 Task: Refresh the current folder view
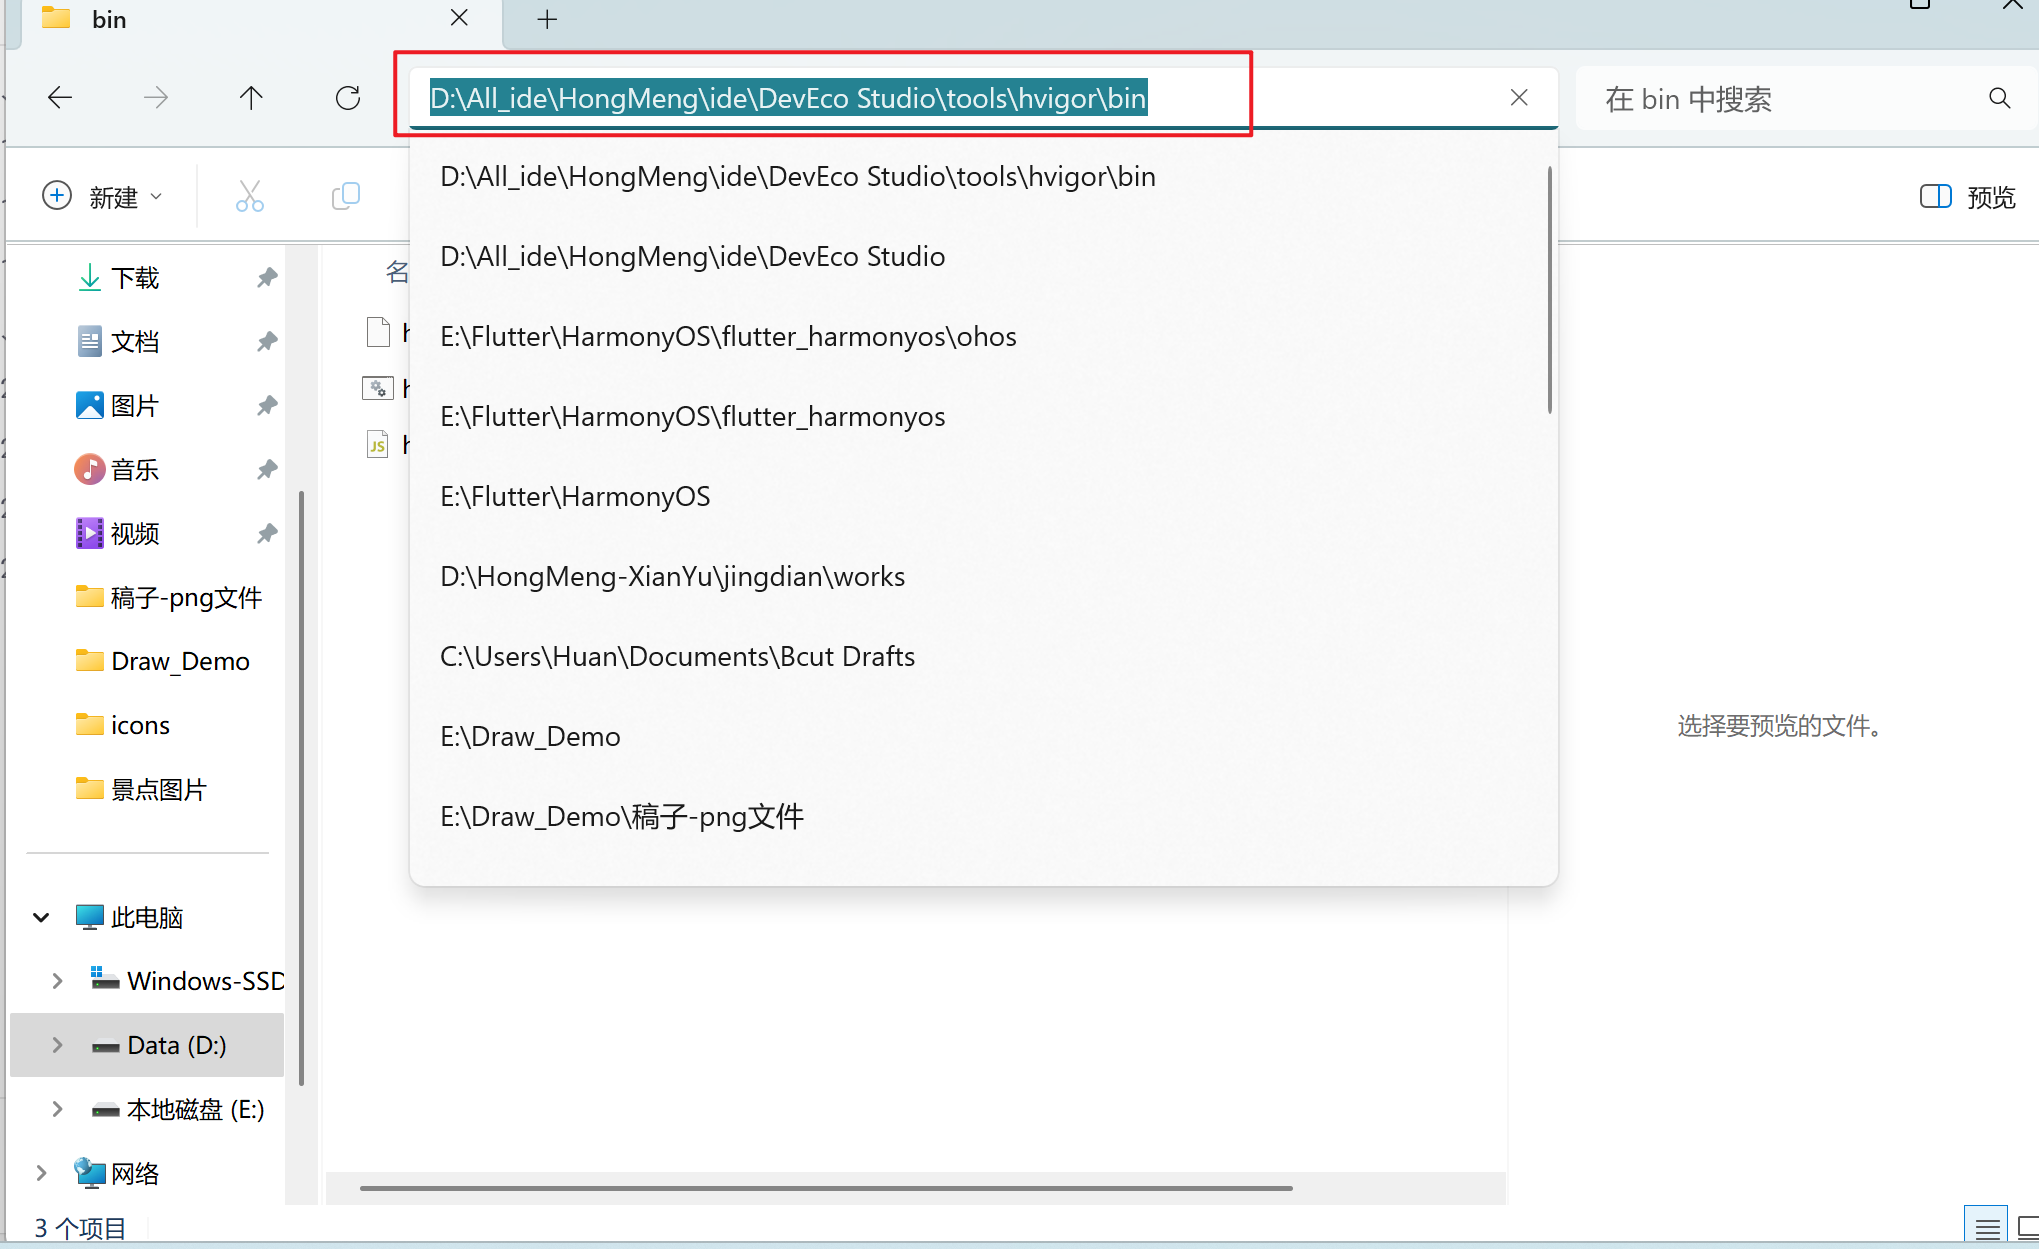[348, 98]
